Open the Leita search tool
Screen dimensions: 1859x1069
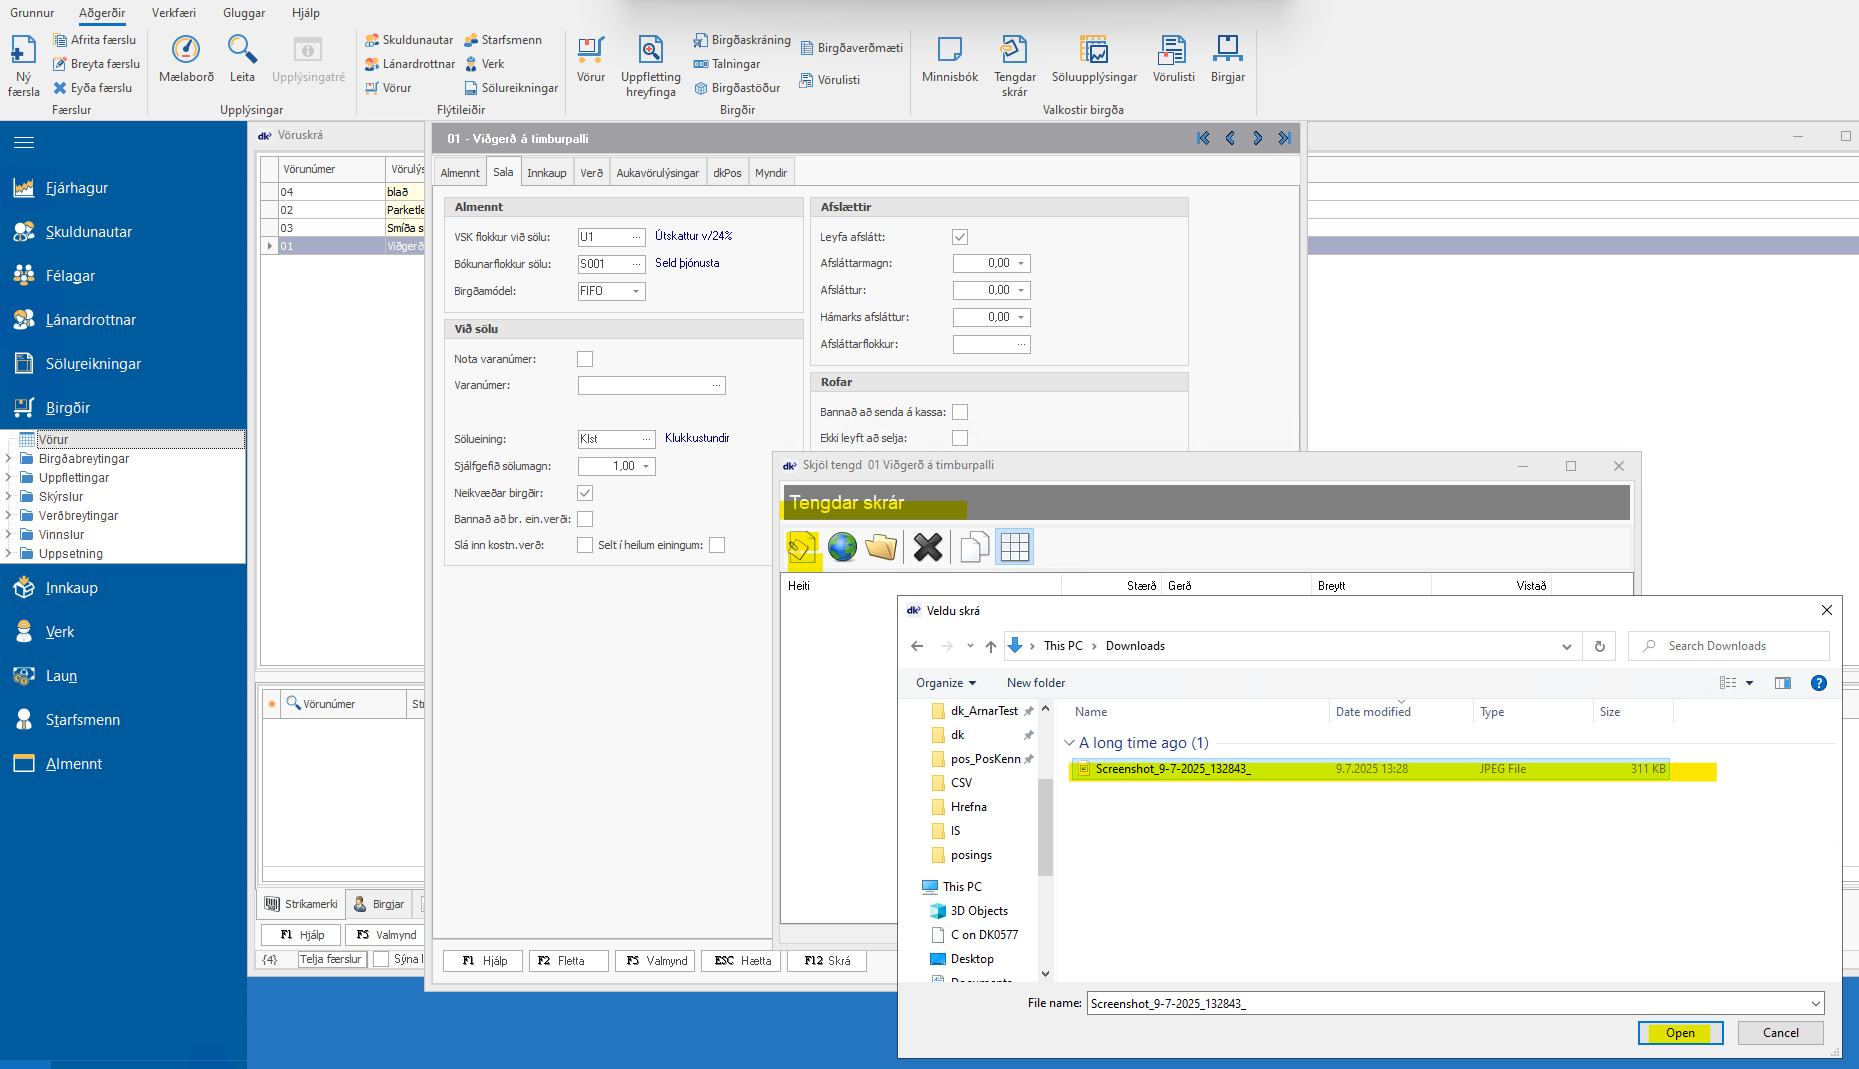pos(242,50)
